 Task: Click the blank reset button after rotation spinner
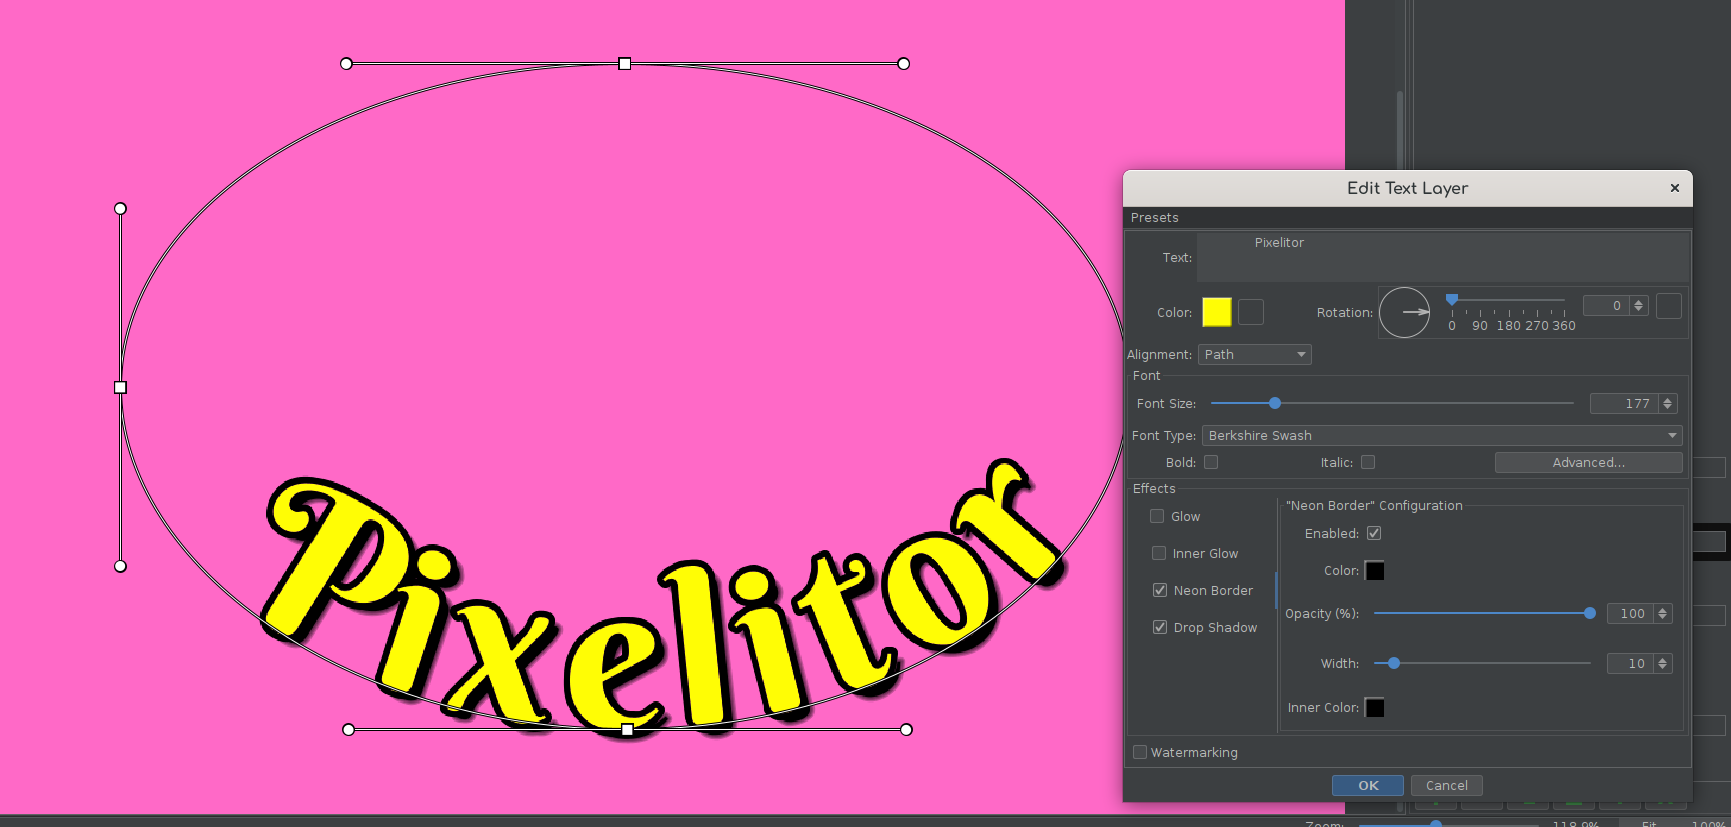click(x=1668, y=306)
